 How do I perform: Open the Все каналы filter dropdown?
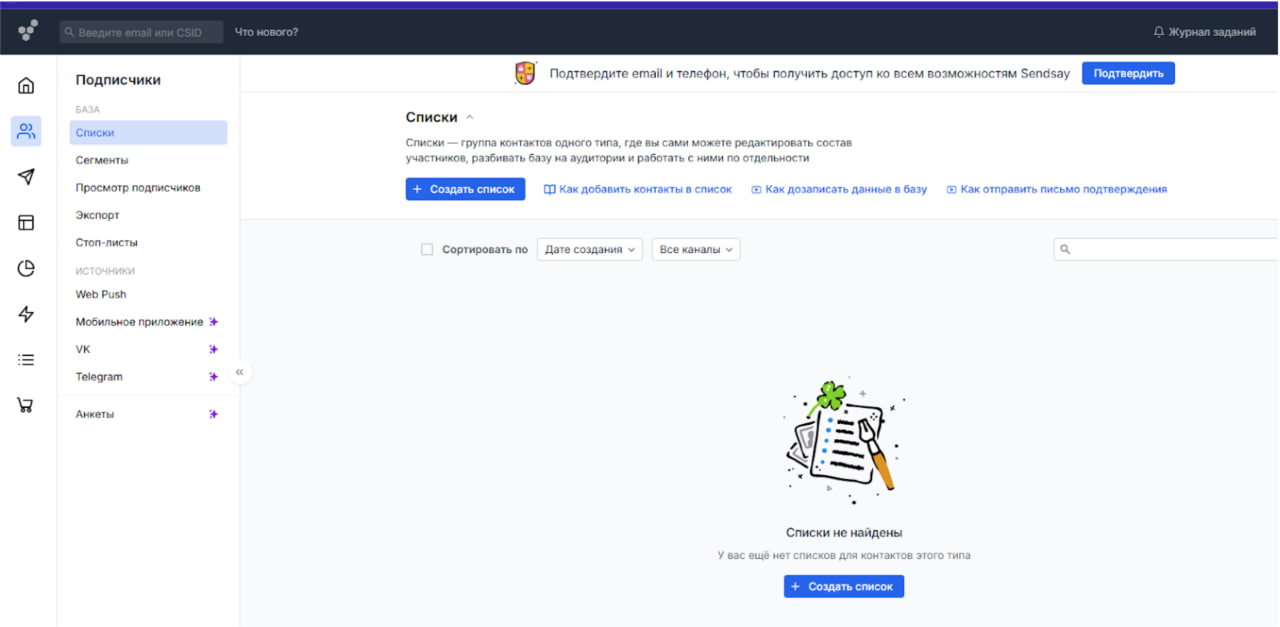pos(696,250)
